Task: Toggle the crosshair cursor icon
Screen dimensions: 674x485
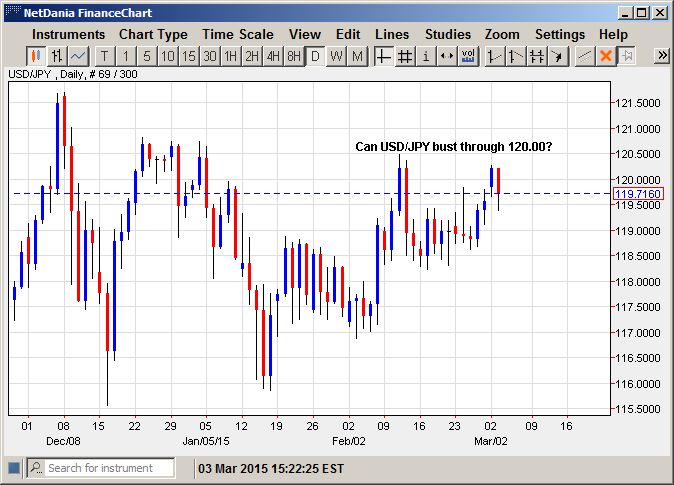Action: 383,56
